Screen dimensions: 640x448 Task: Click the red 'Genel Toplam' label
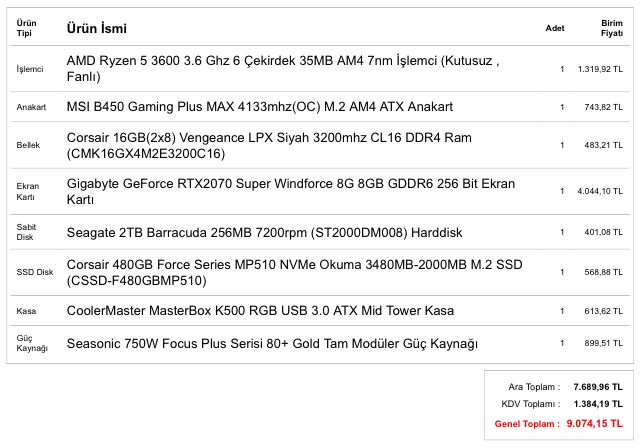(527, 424)
